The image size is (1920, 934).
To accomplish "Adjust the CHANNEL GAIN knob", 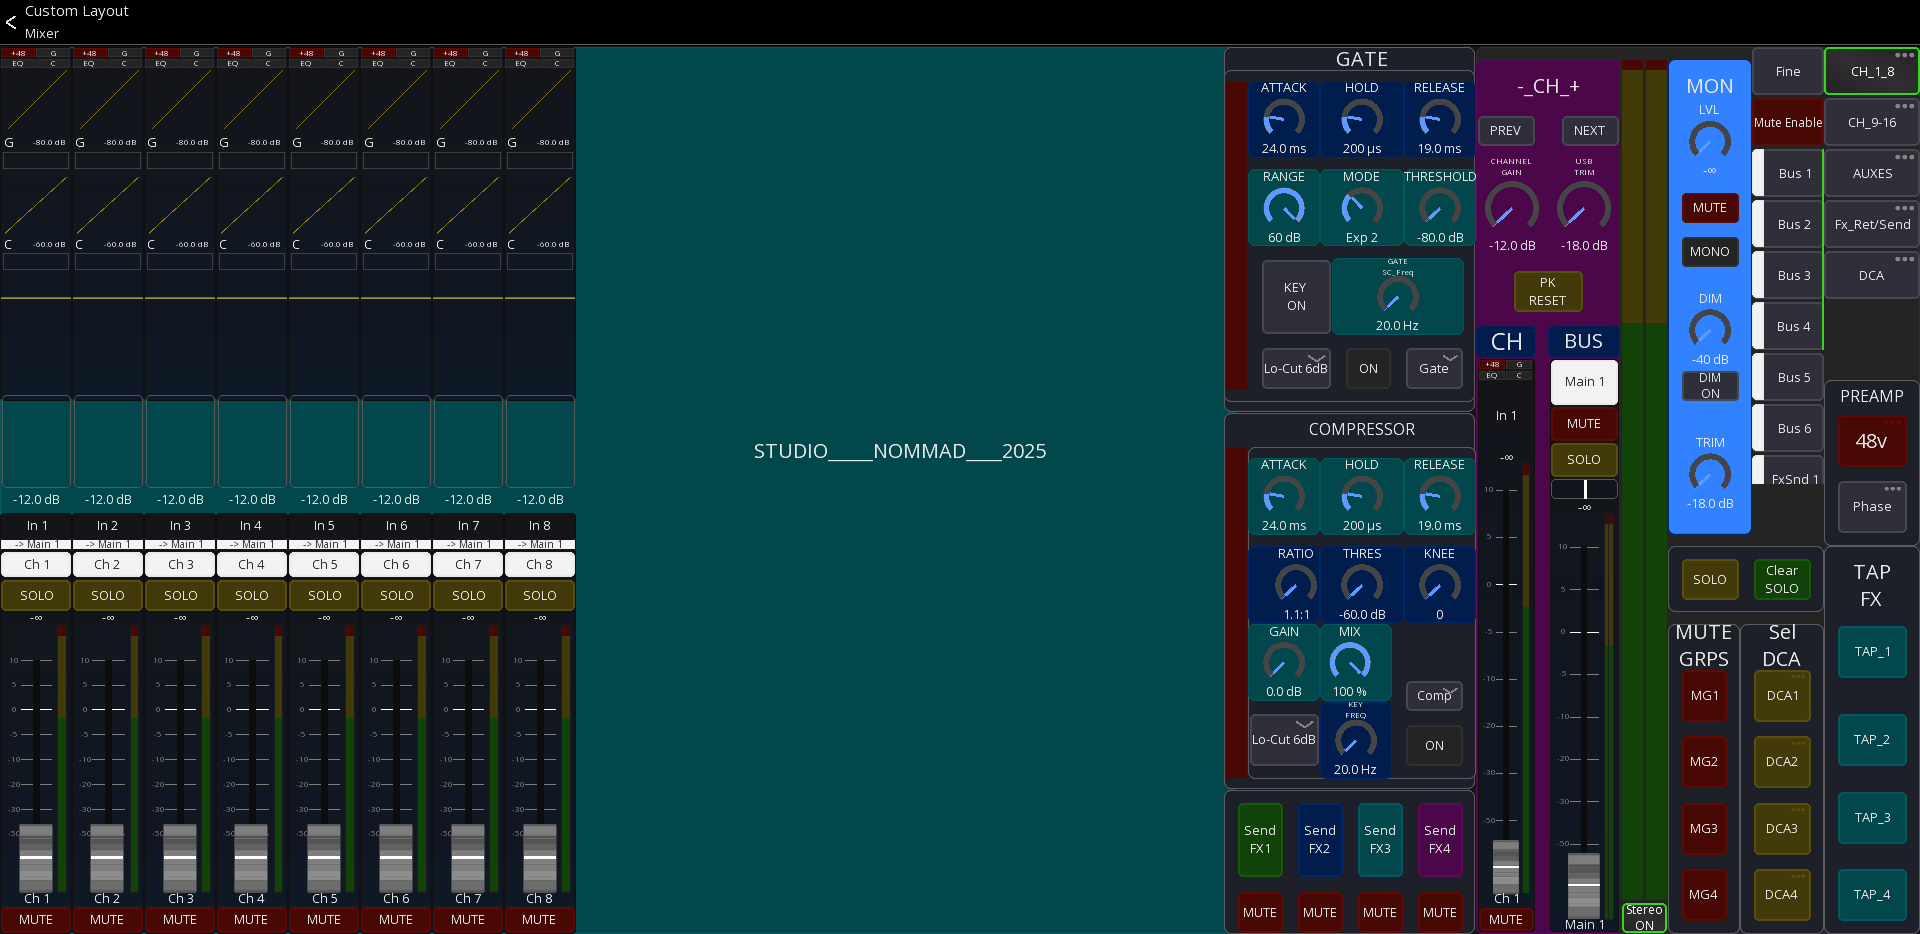I will point(1511,209).
